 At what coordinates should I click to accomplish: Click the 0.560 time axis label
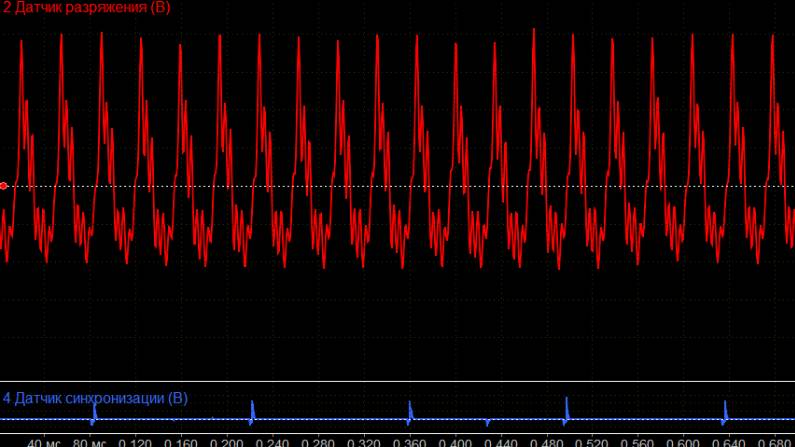point(637,442)
